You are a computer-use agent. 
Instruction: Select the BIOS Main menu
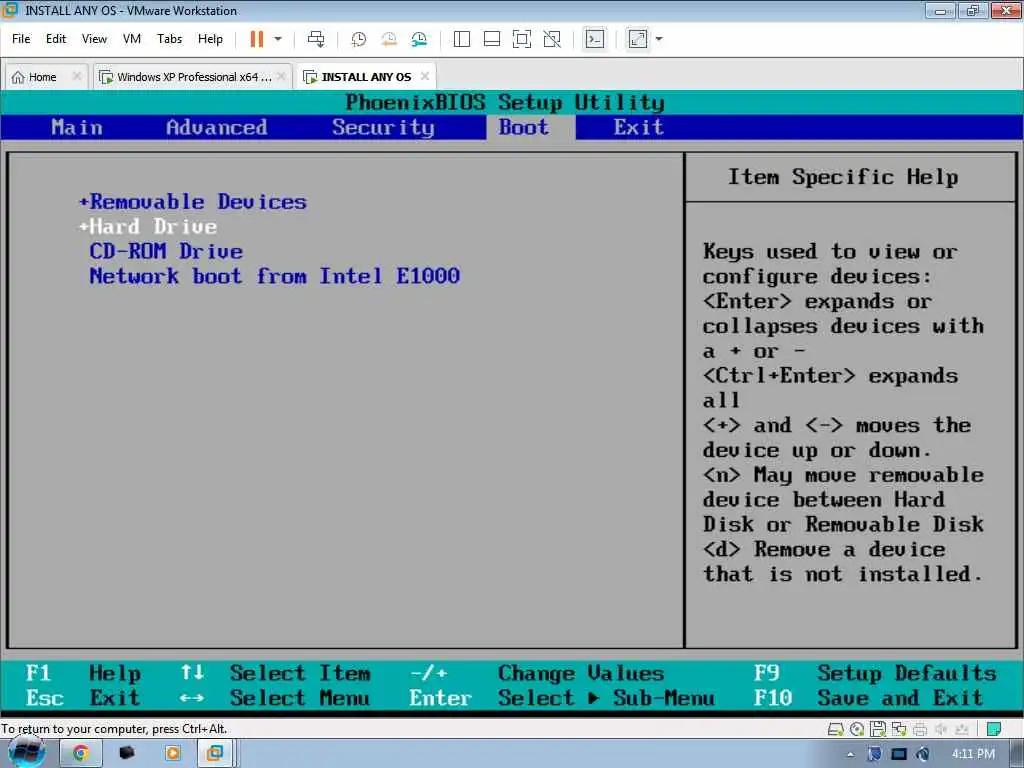coord(77,127)
